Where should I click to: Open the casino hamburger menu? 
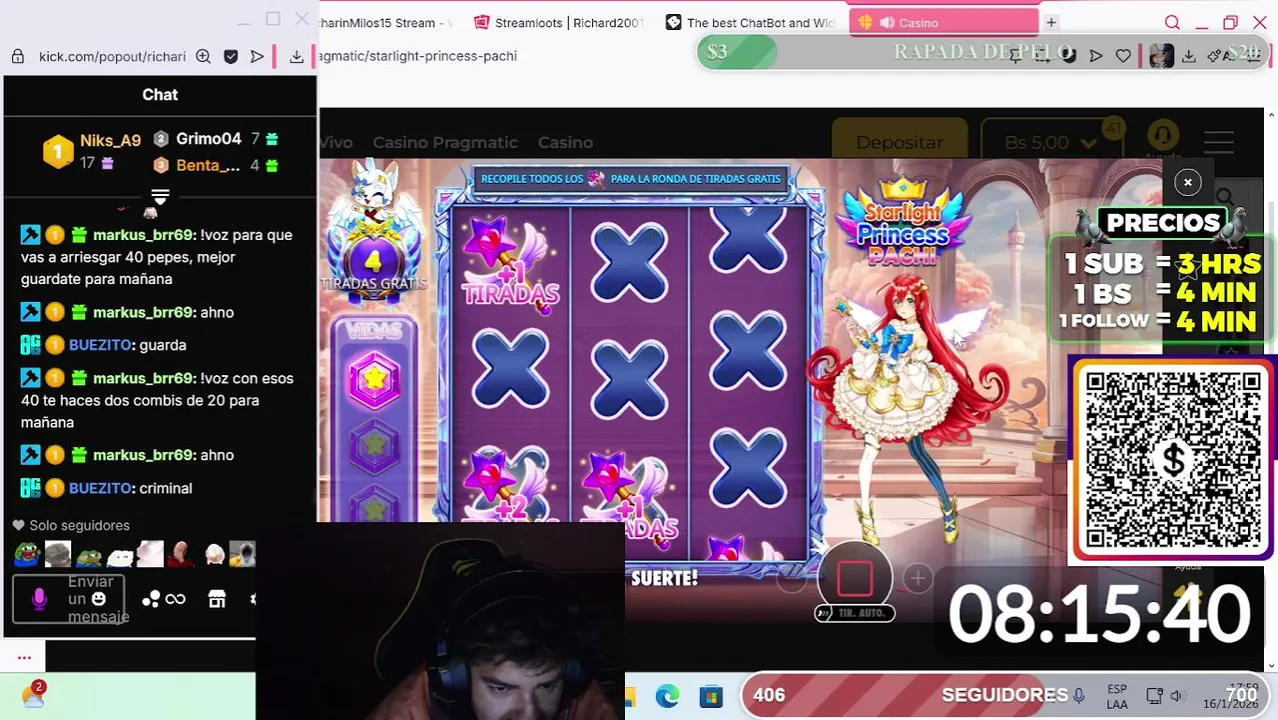[x=1219, y=142]
